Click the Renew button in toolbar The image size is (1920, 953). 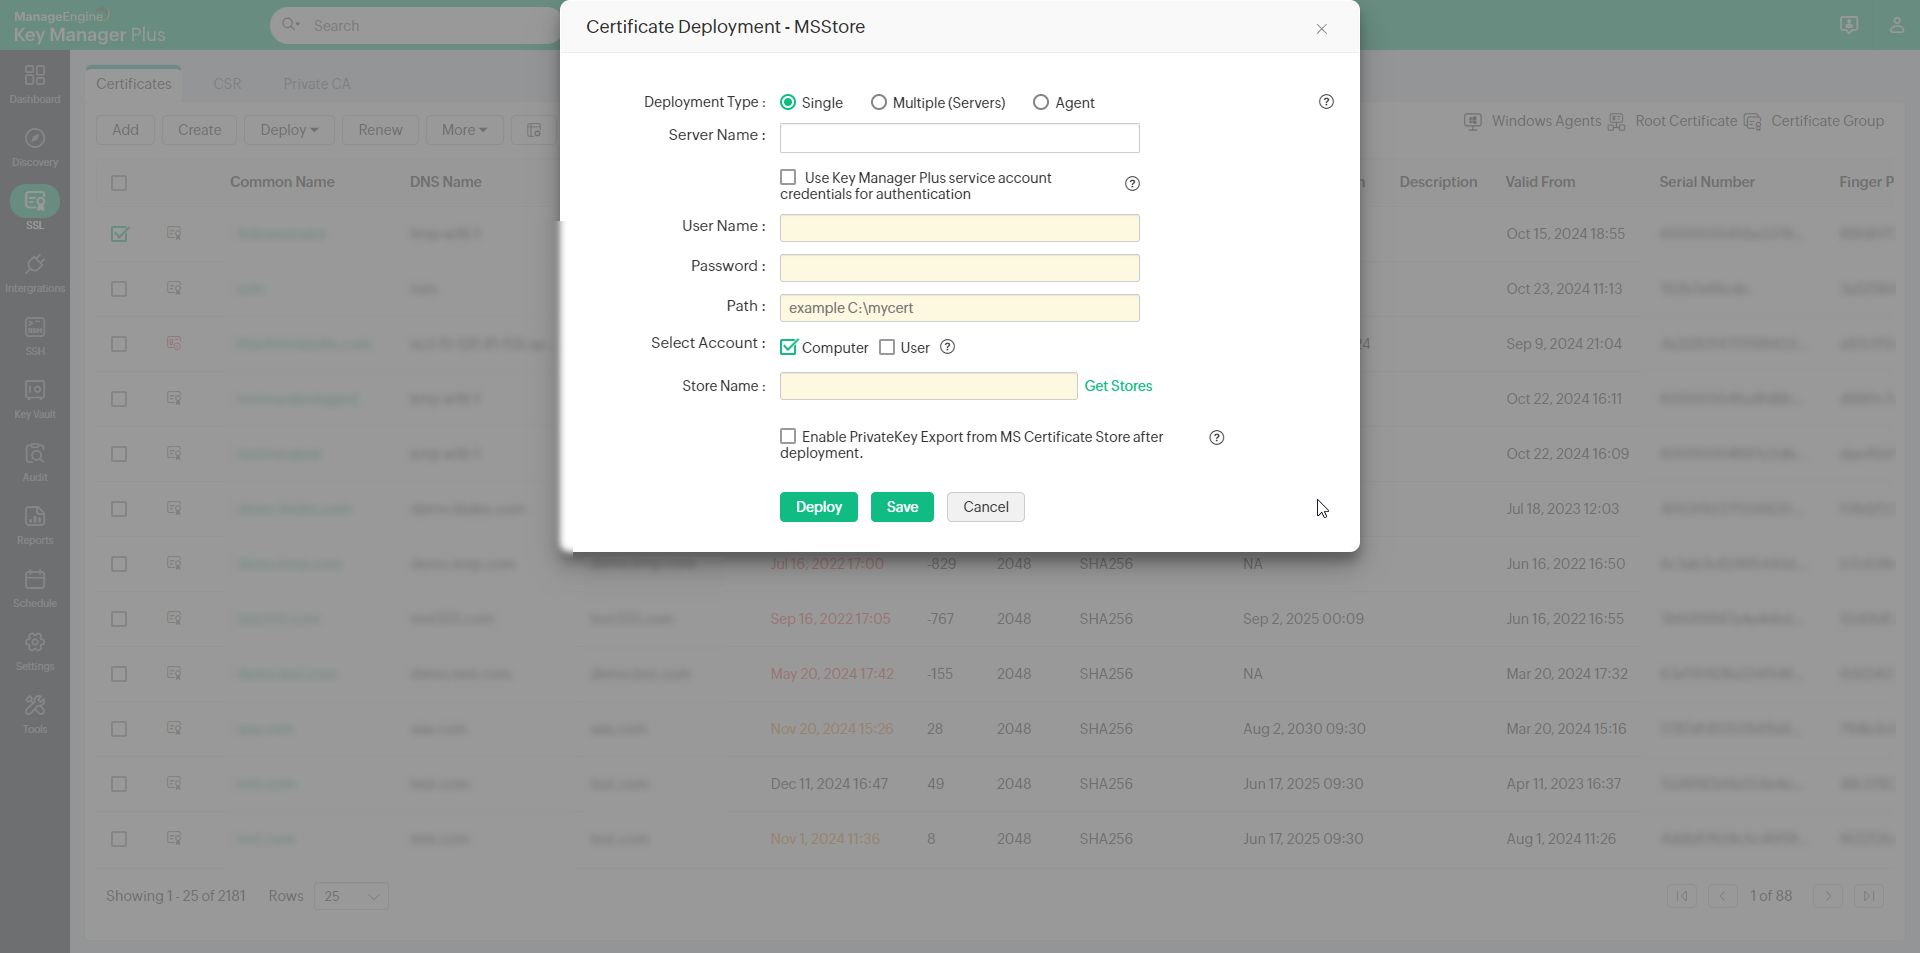coord(380,130)
